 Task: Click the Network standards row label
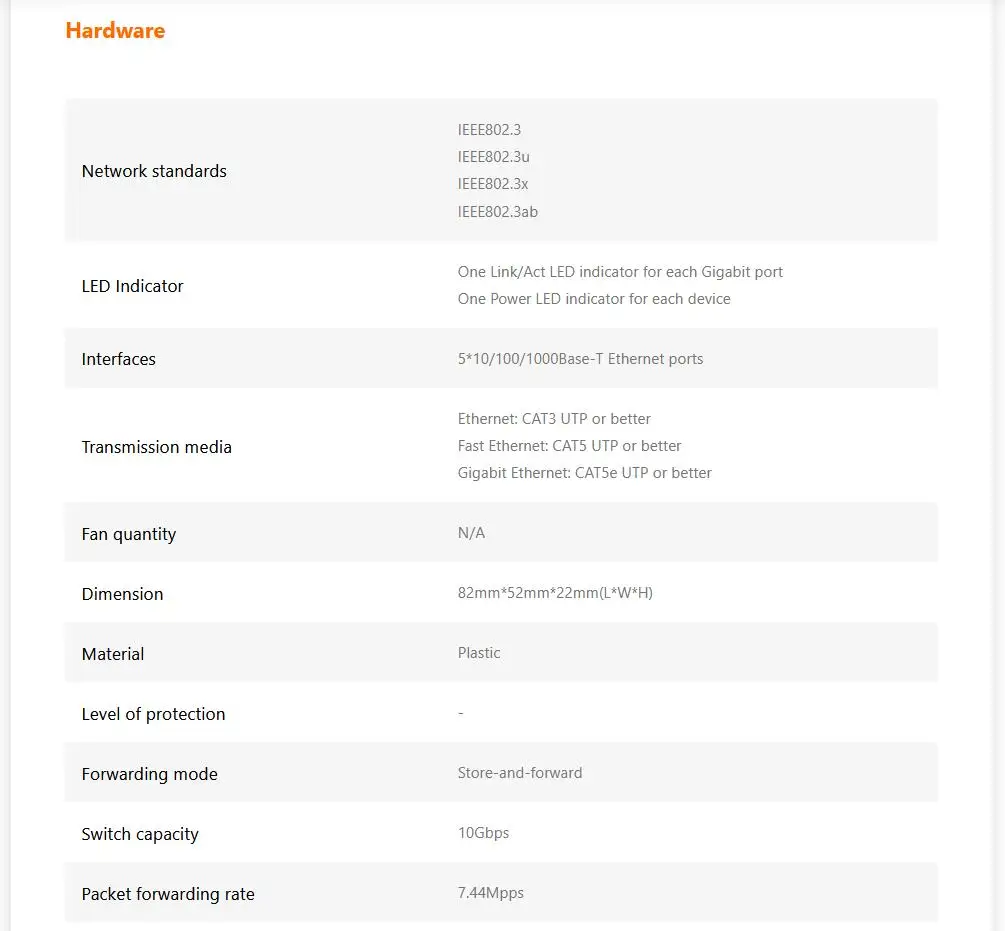coord(154,171)
